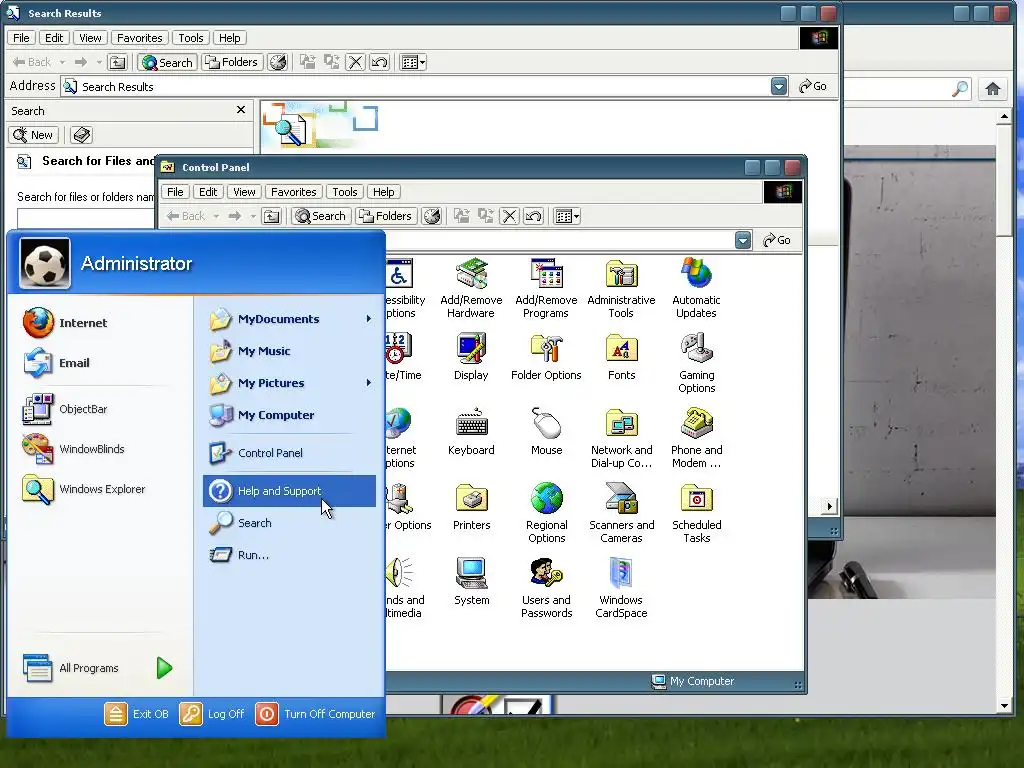1024x768 pixels.
Task: Open Edit menu in Search Results window
Action: point(54,38)
